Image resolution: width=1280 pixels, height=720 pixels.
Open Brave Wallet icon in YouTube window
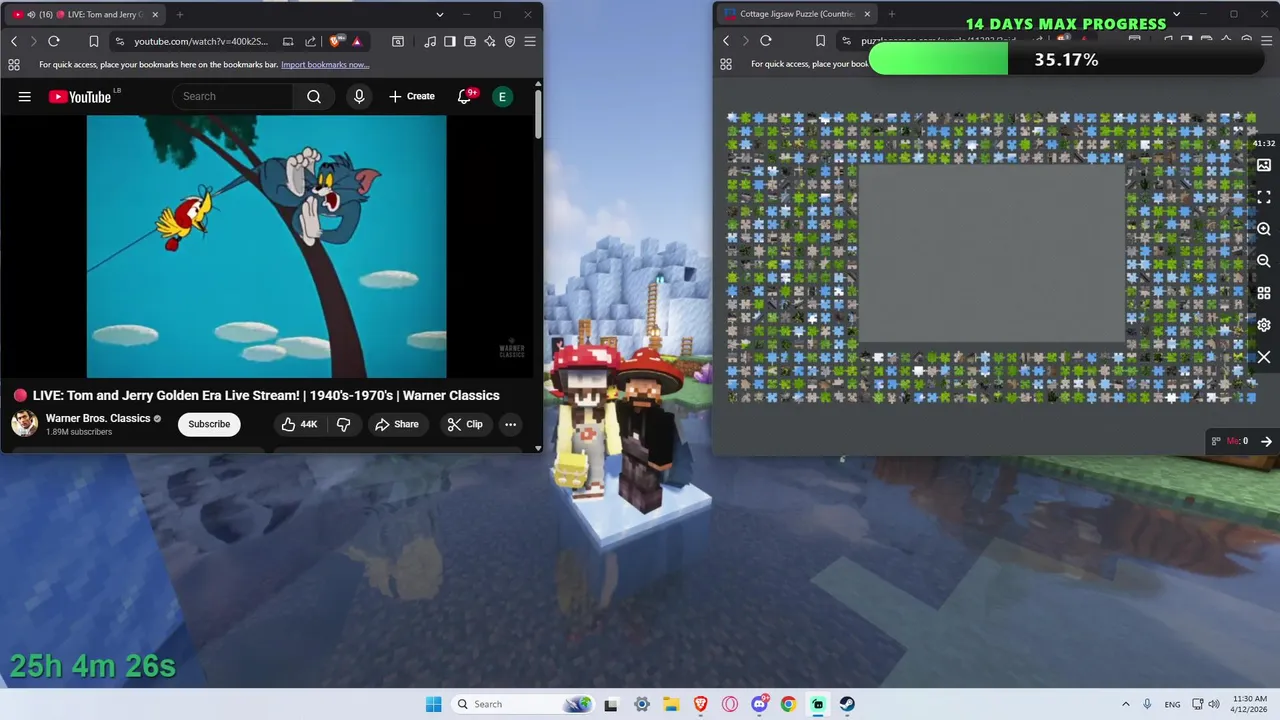coord(470,41)
